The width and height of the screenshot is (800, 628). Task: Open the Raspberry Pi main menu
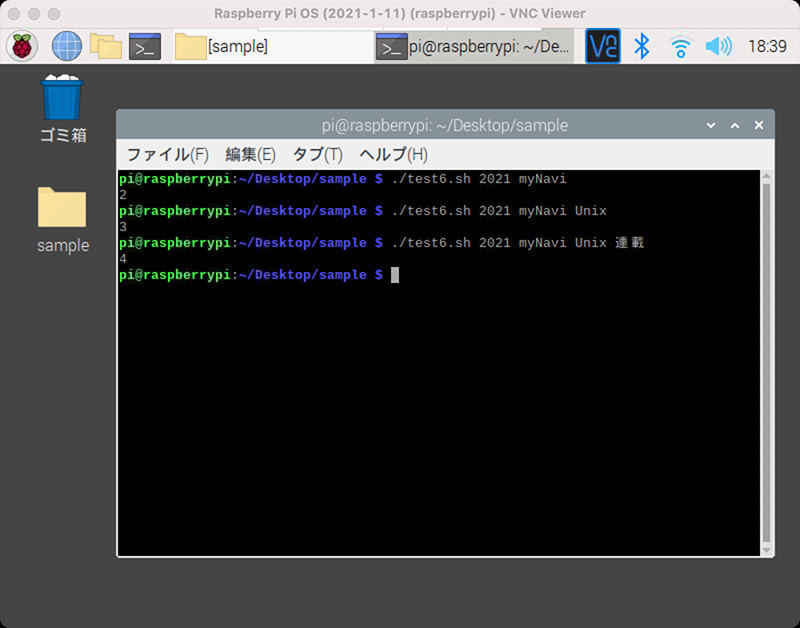[x=22, y=46]
